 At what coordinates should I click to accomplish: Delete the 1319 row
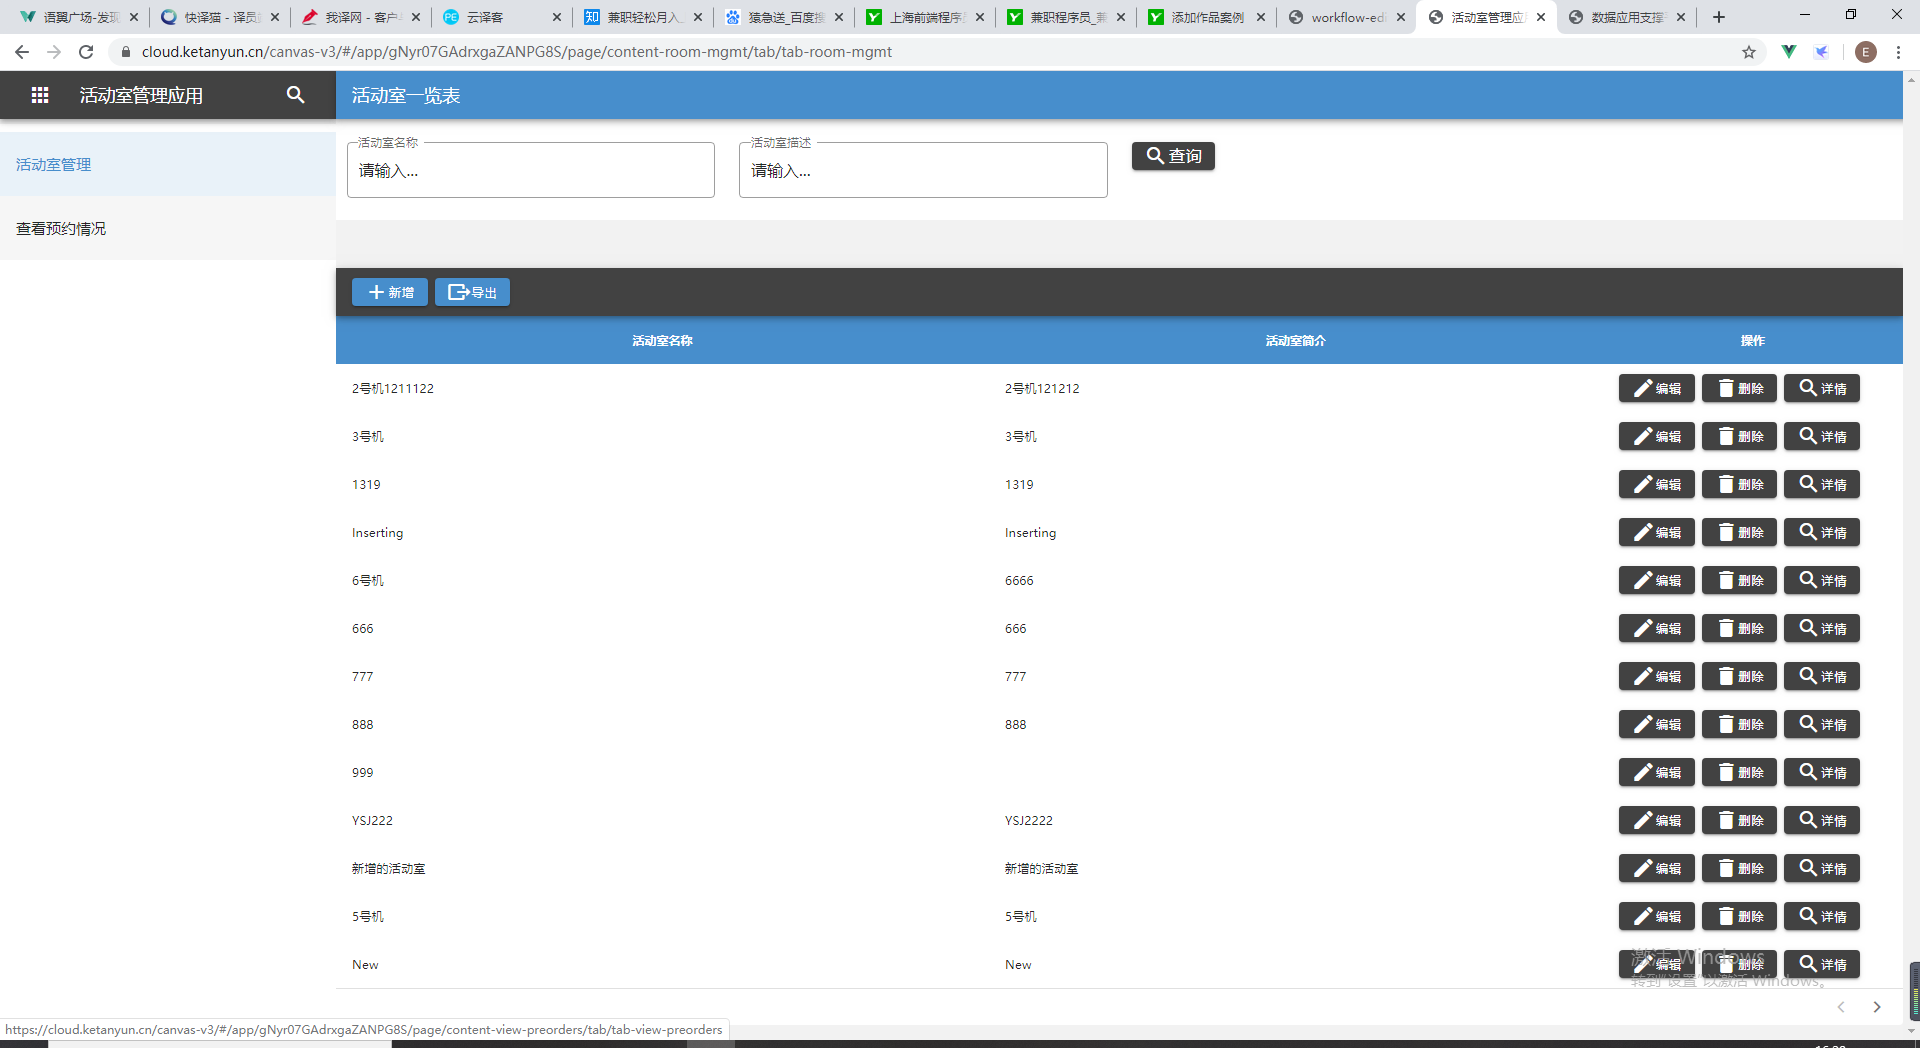click(1740, 484)
